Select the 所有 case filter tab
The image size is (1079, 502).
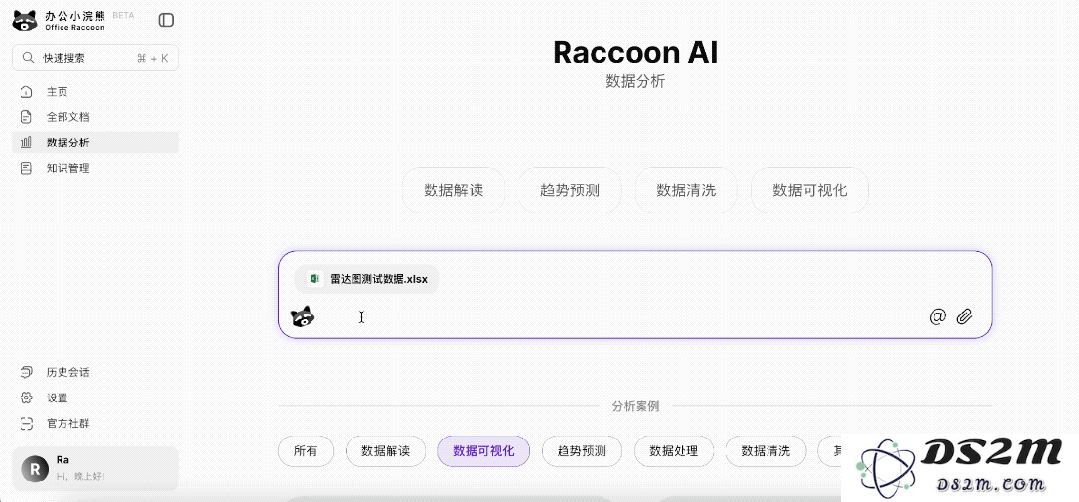pos(306,451)
